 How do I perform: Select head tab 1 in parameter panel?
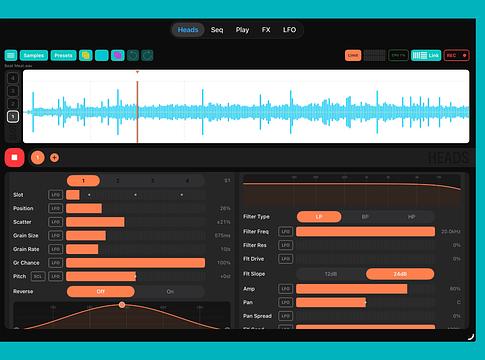pos(83,181)
